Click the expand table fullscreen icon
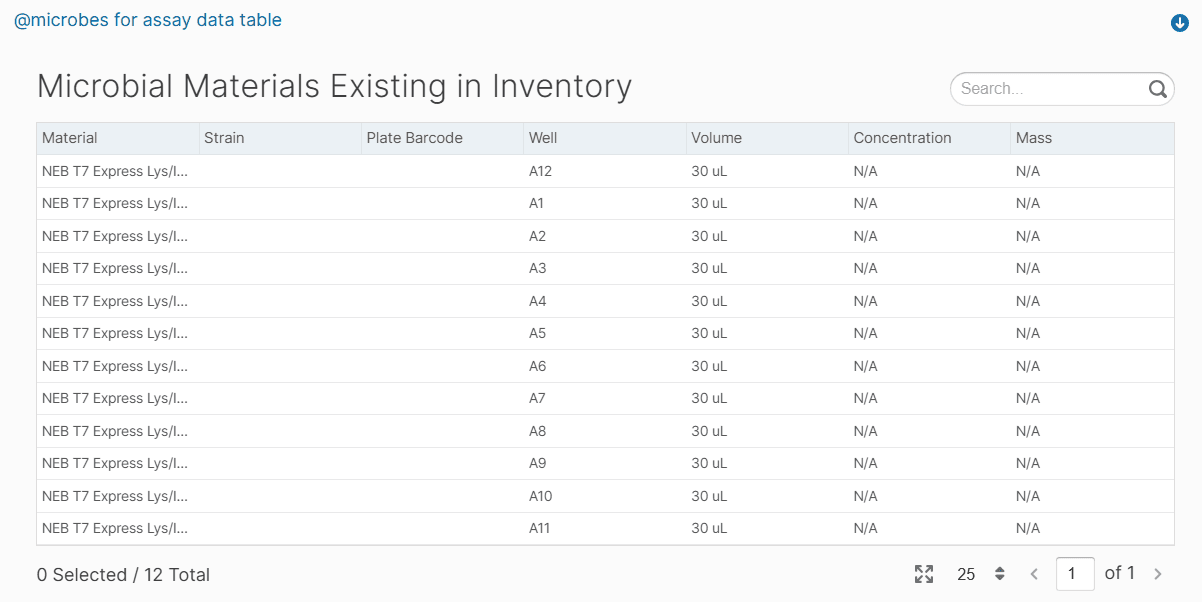1202x602 pixels. click(x=924, y=574)
